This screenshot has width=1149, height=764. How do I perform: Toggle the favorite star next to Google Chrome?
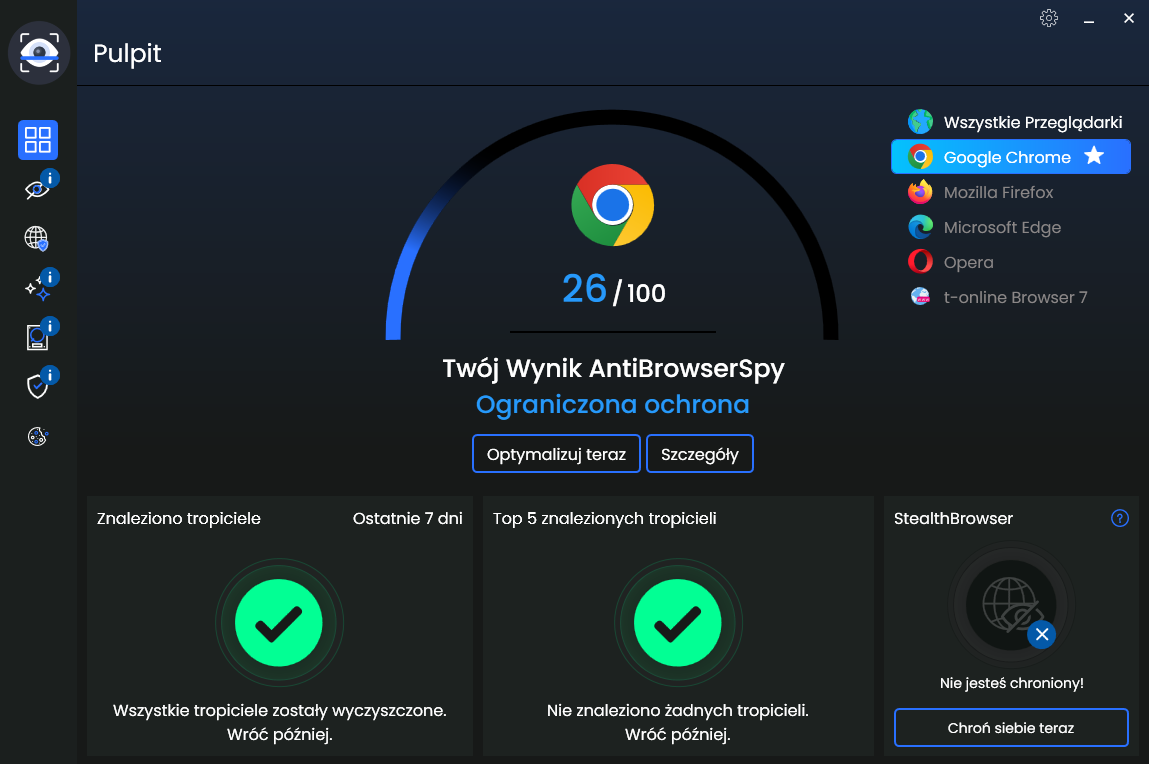point(1094,155)
